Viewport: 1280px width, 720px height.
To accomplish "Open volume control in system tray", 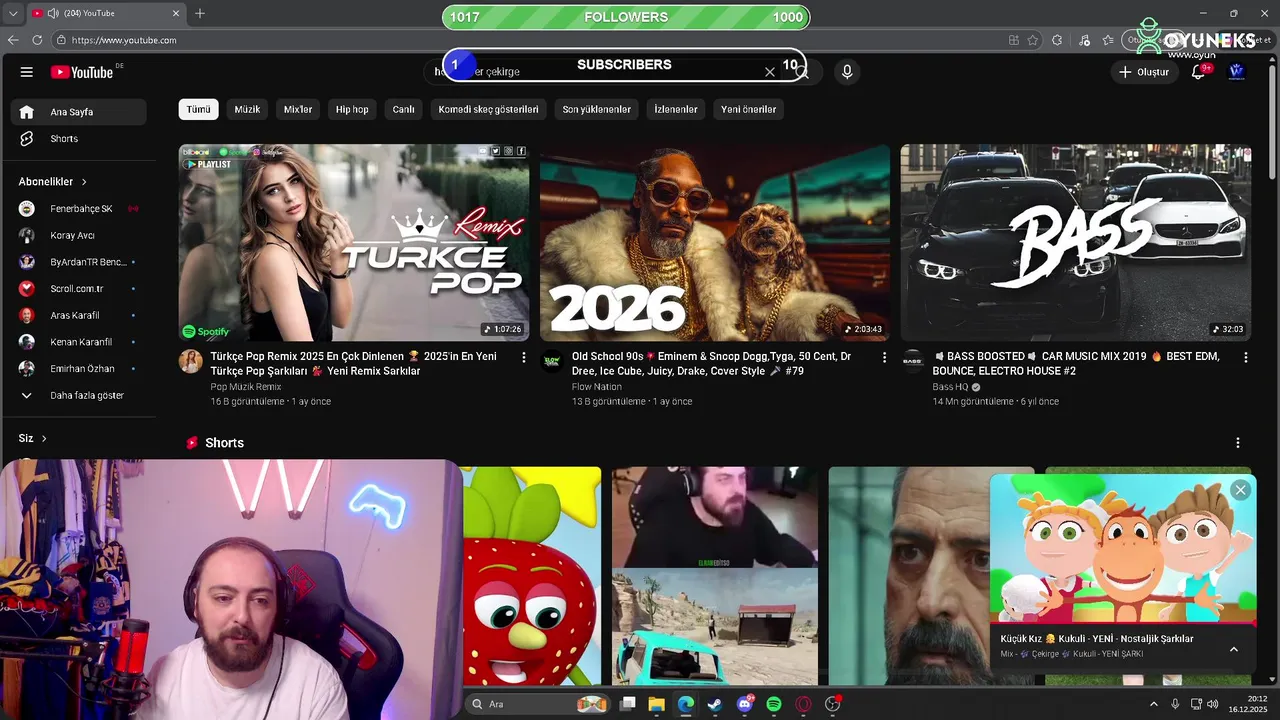I will [1212, 704].
